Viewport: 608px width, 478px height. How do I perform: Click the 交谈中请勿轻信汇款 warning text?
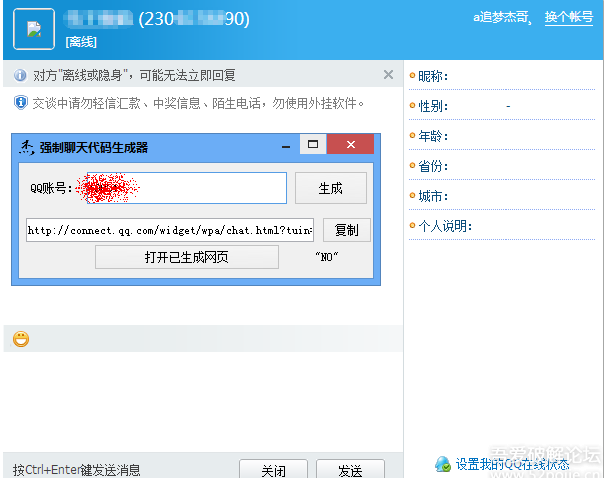pos(198,104)
